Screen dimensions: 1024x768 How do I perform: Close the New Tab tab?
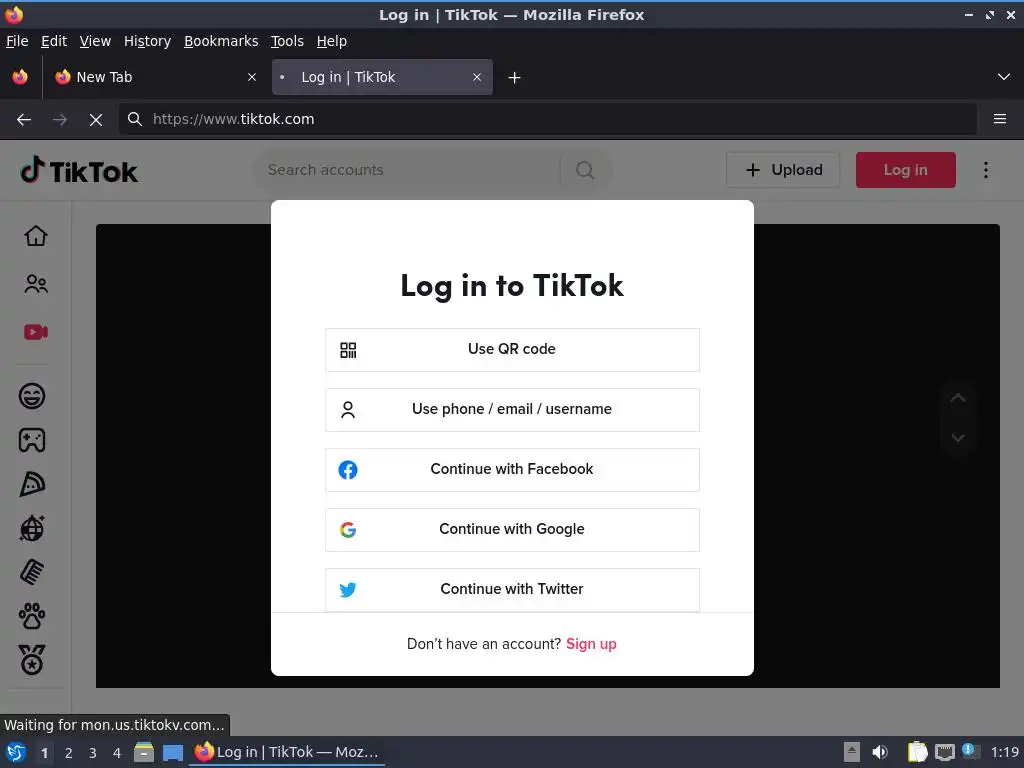pos(252,77)
